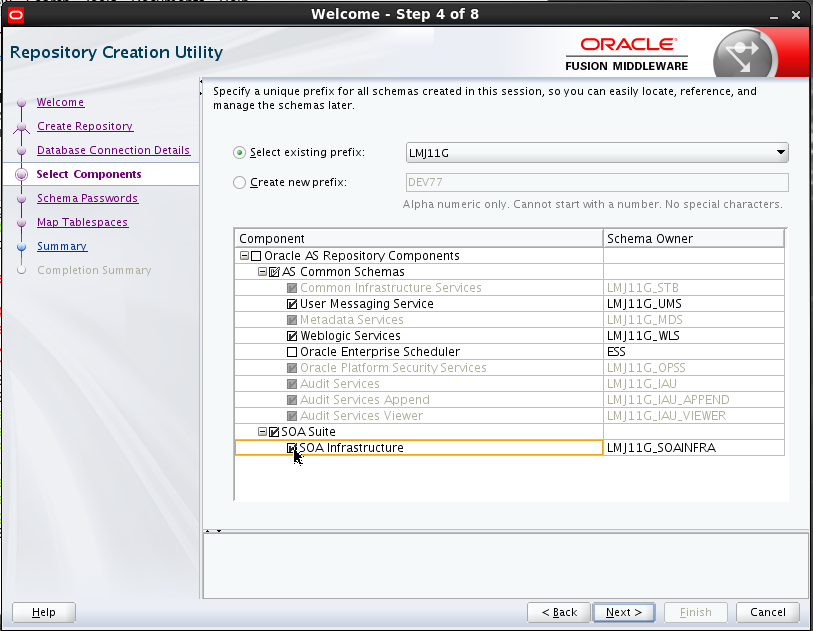
Task: Collapse the Oracle AS Repository Components tree
Action: (x=244, y=256)
